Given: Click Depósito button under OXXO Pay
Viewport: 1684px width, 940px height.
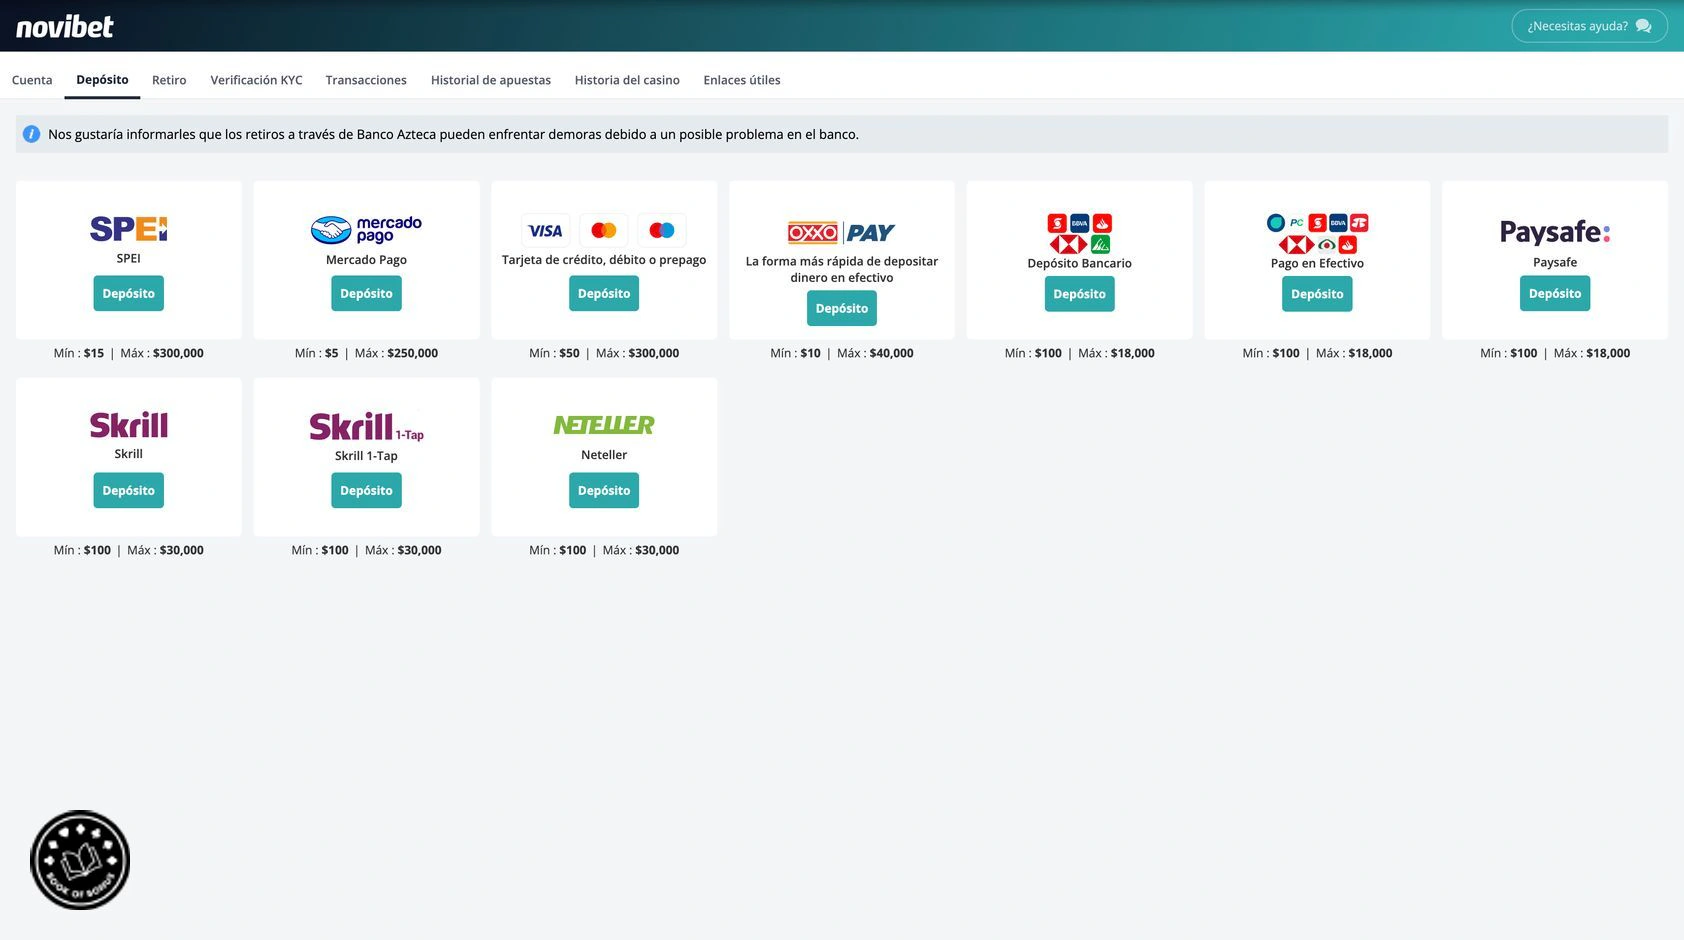Looking at the screenshot, I should [x=842, y=309].
